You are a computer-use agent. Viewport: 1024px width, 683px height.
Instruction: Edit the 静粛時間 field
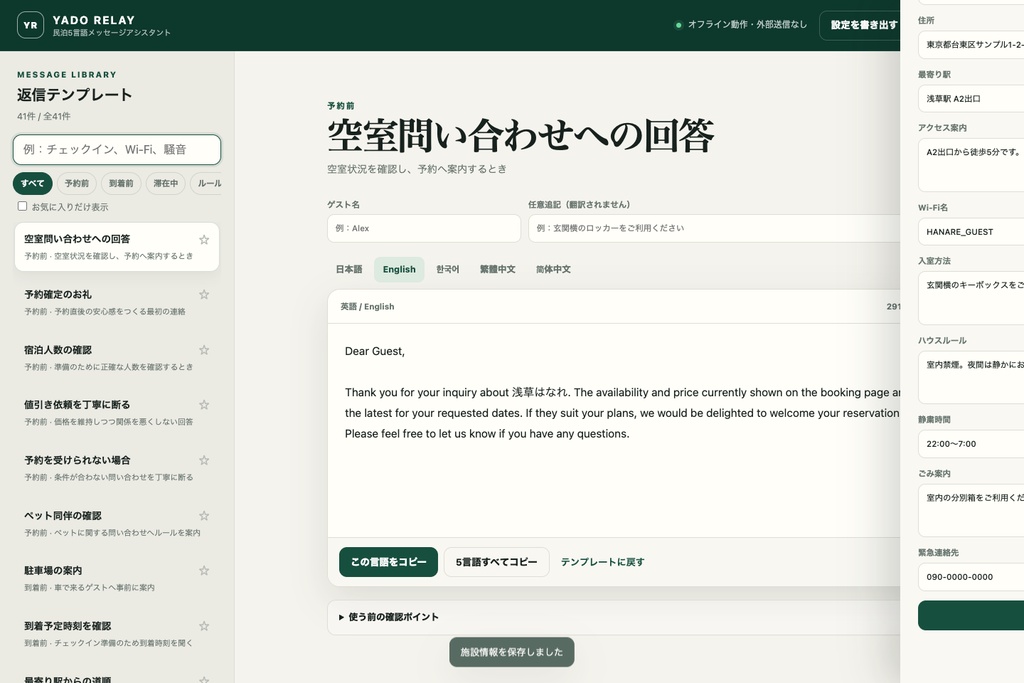(x=970, y=444)
